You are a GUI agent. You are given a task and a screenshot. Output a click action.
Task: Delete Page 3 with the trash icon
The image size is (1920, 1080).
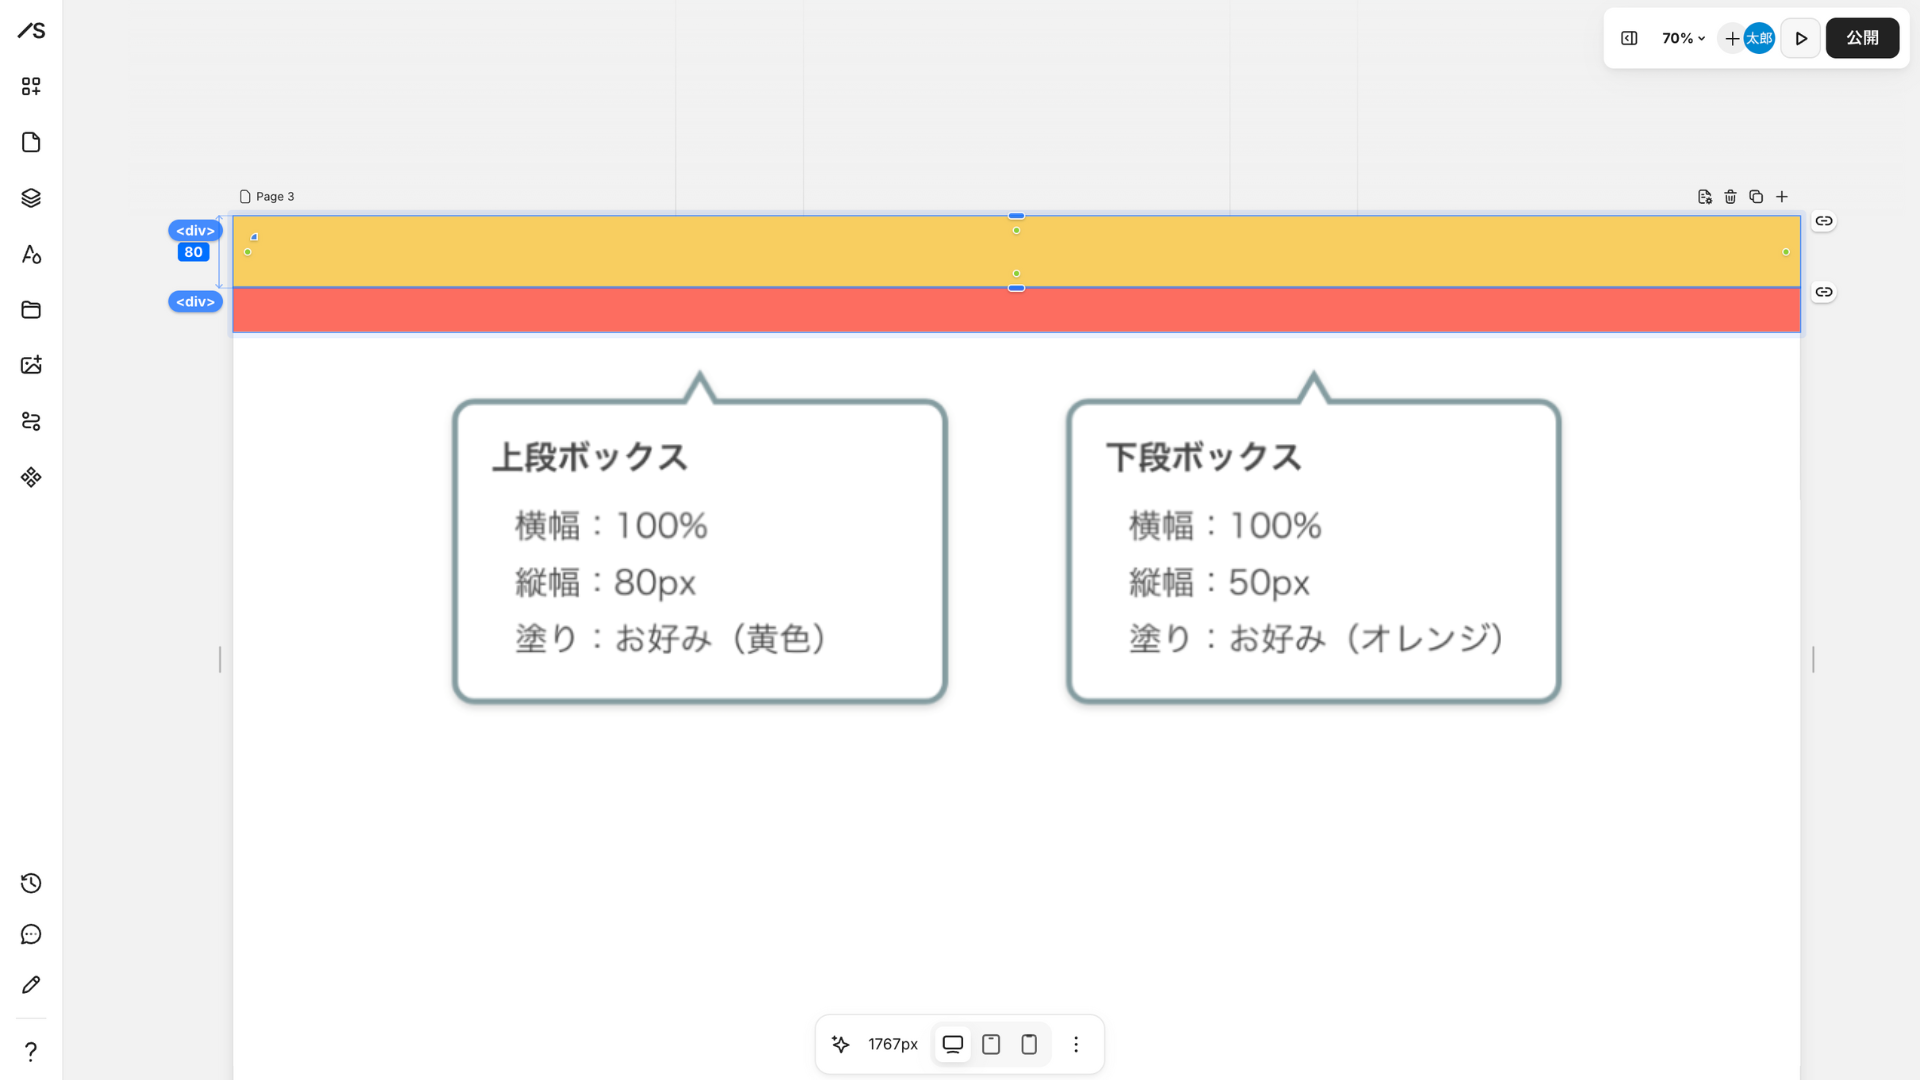[1730, 197]
